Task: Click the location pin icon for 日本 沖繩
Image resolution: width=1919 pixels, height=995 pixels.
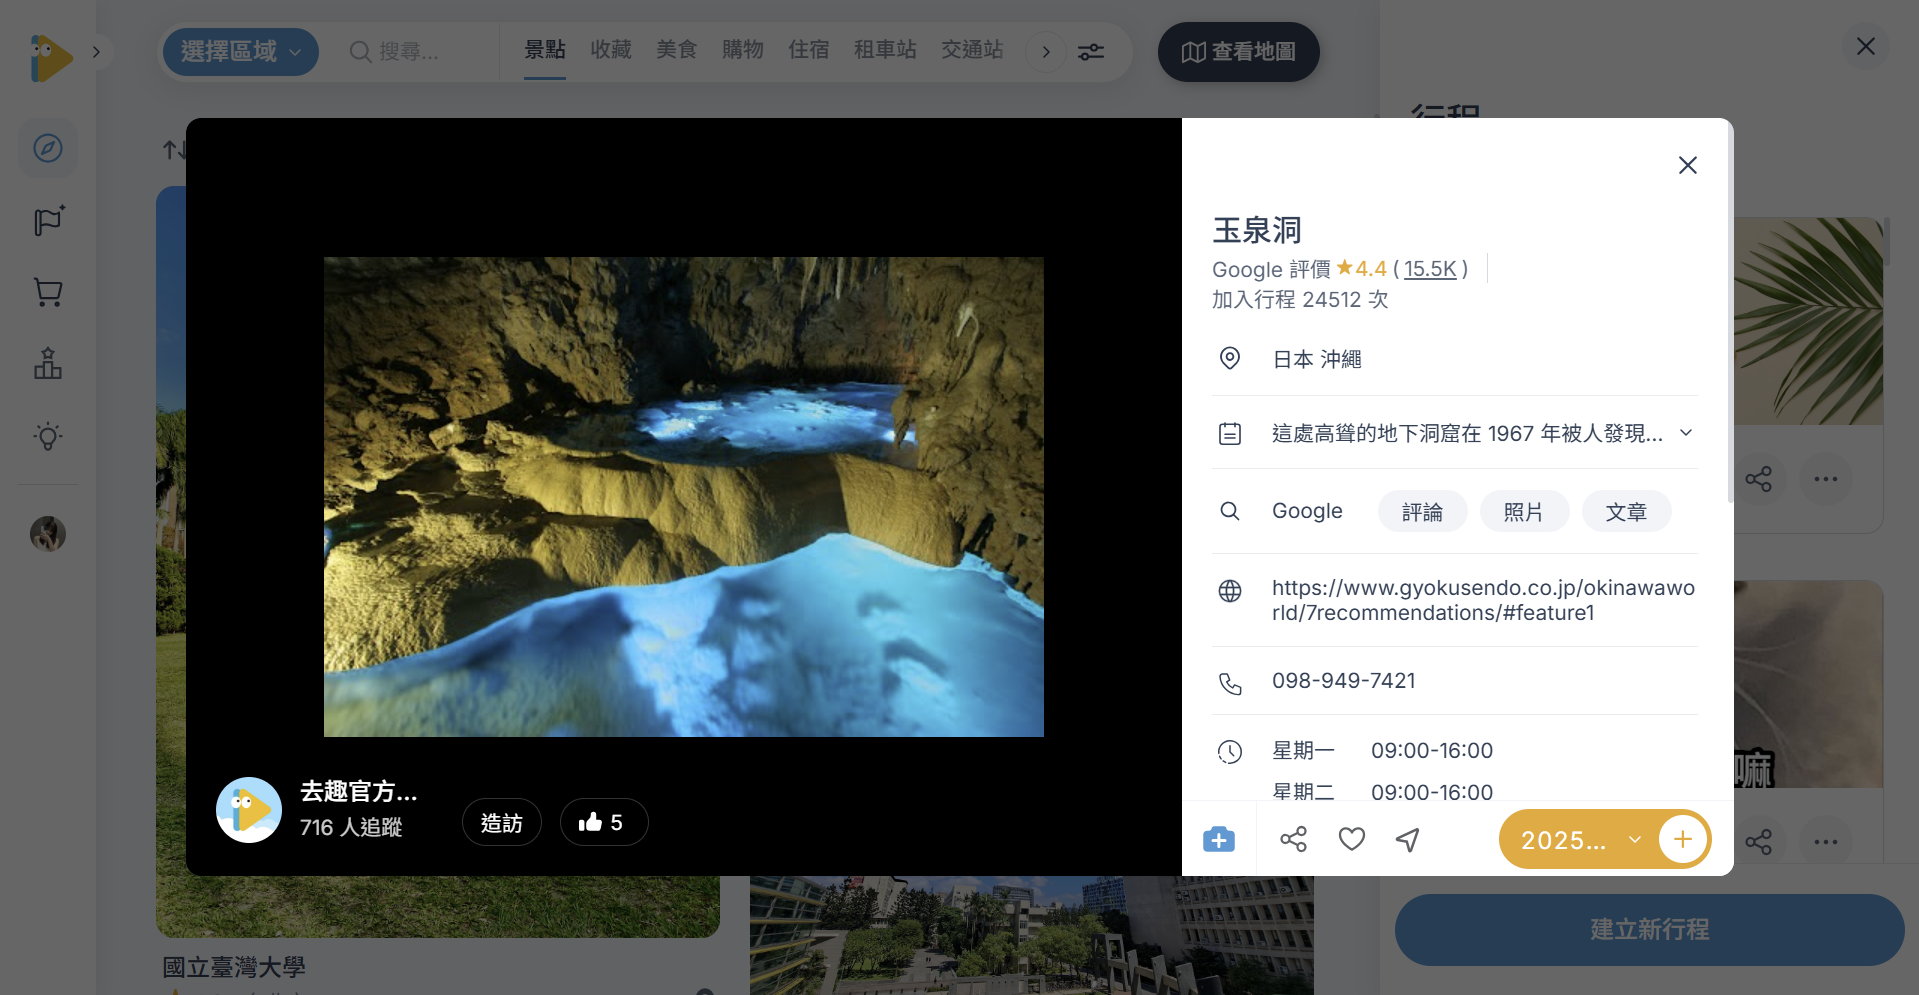Action: tap(1230, 358)
